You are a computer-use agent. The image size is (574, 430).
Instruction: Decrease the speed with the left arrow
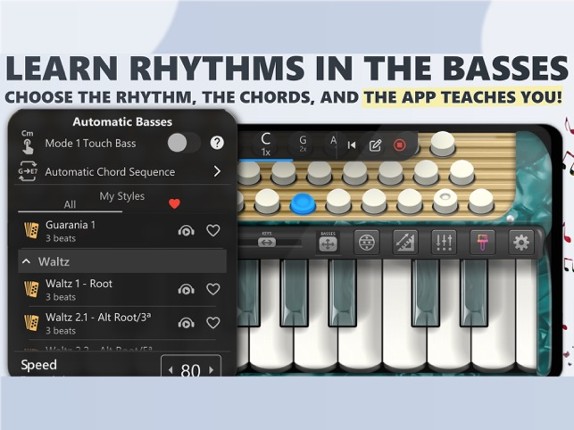click(x=171, y=370)
